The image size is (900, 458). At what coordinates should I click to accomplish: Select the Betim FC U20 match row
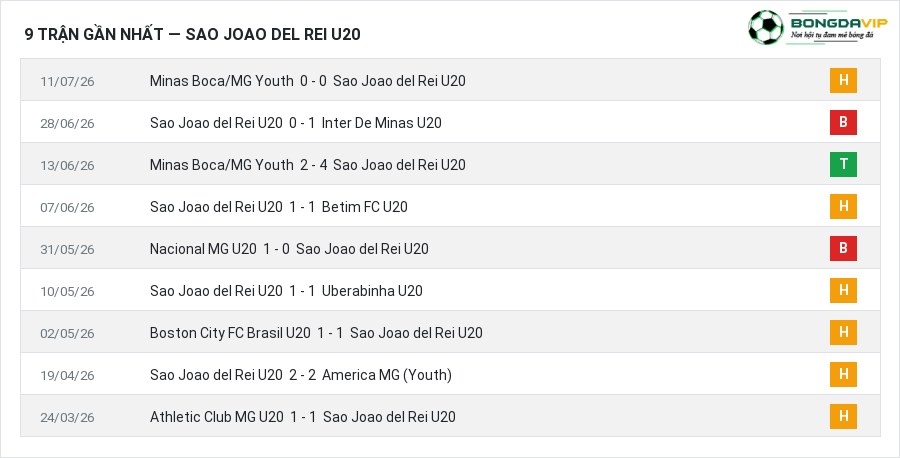(450, 206)
